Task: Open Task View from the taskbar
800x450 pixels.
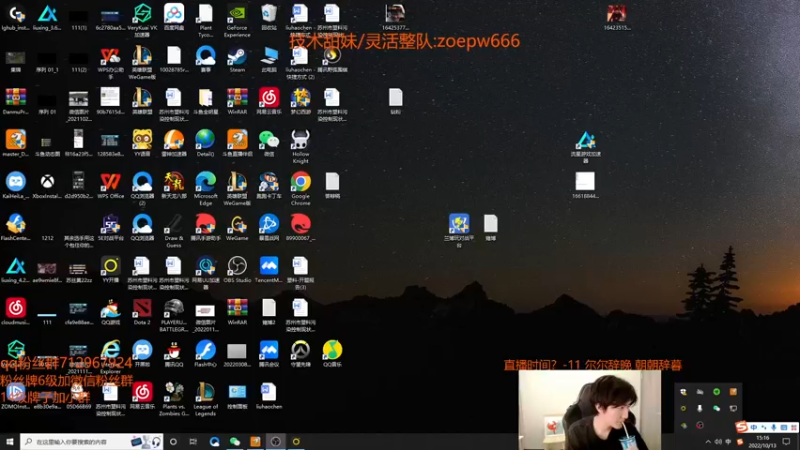Action: tap(193, 441)
